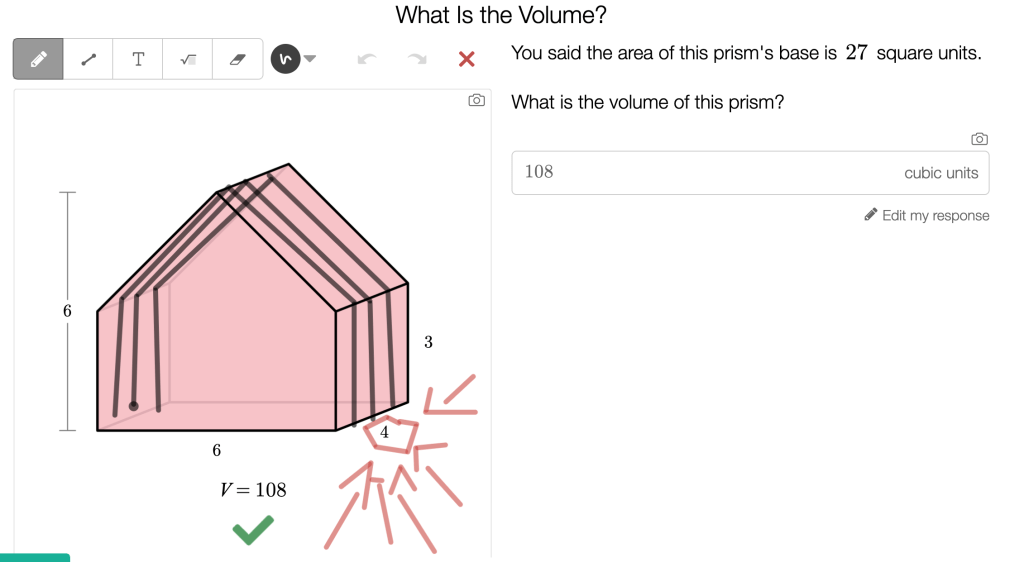Click the camera icon above answer box
The width and height of the screenshot is (1024, 562).
[979, 139]
